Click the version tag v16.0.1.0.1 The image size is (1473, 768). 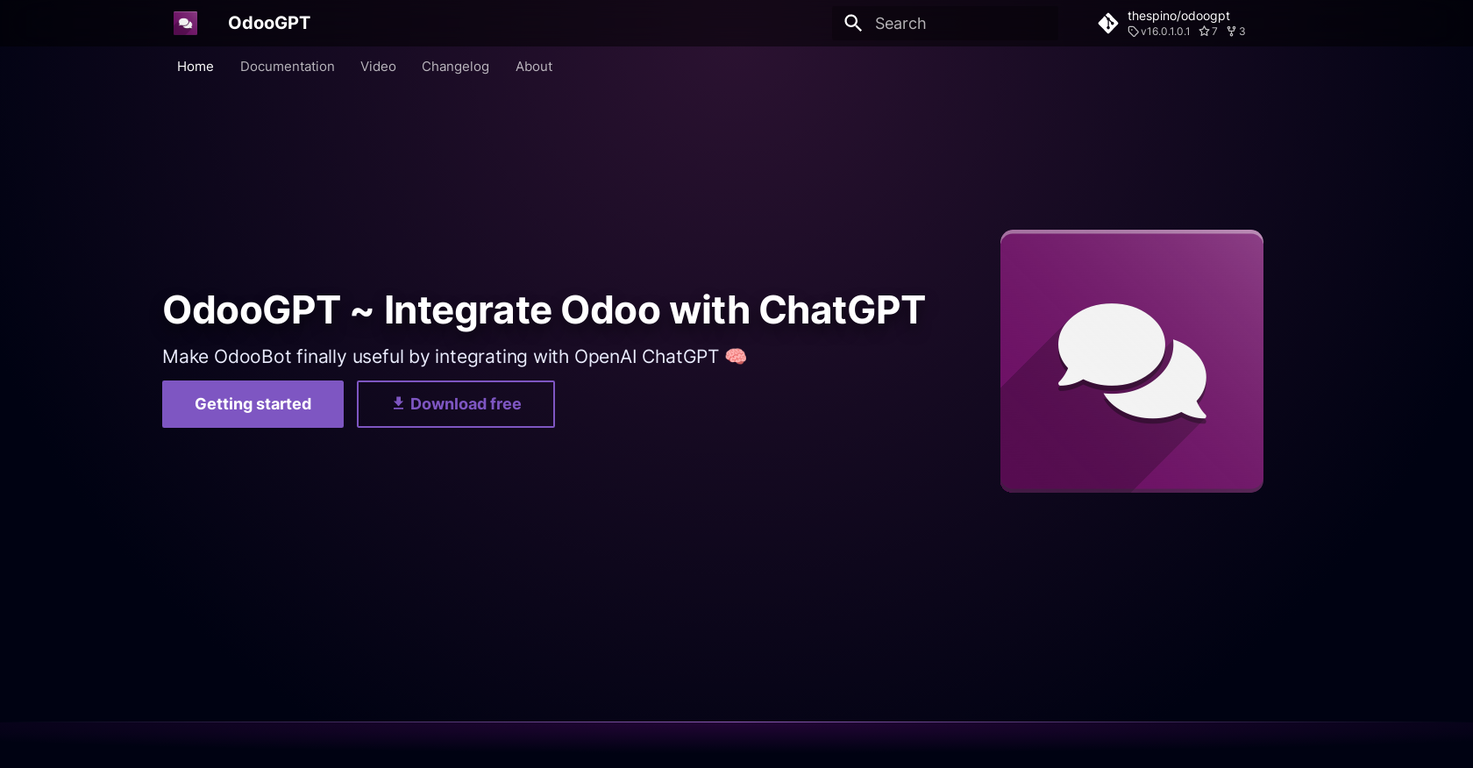pyautogui.click(x=1159, y=32)
